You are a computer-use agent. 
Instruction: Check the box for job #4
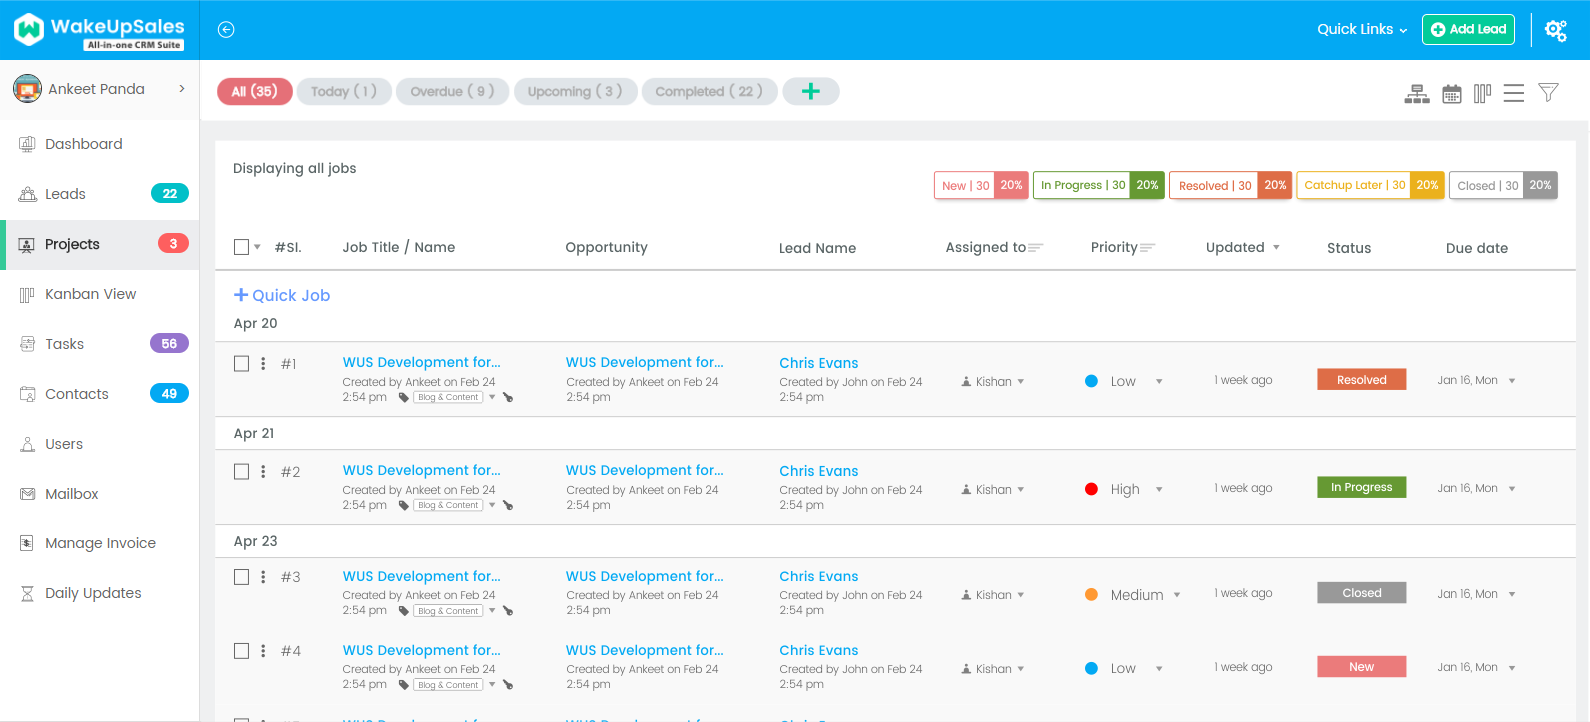[241, 651]
